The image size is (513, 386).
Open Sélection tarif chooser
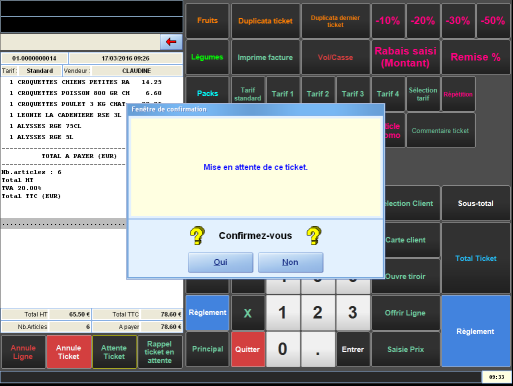(423, 94)
